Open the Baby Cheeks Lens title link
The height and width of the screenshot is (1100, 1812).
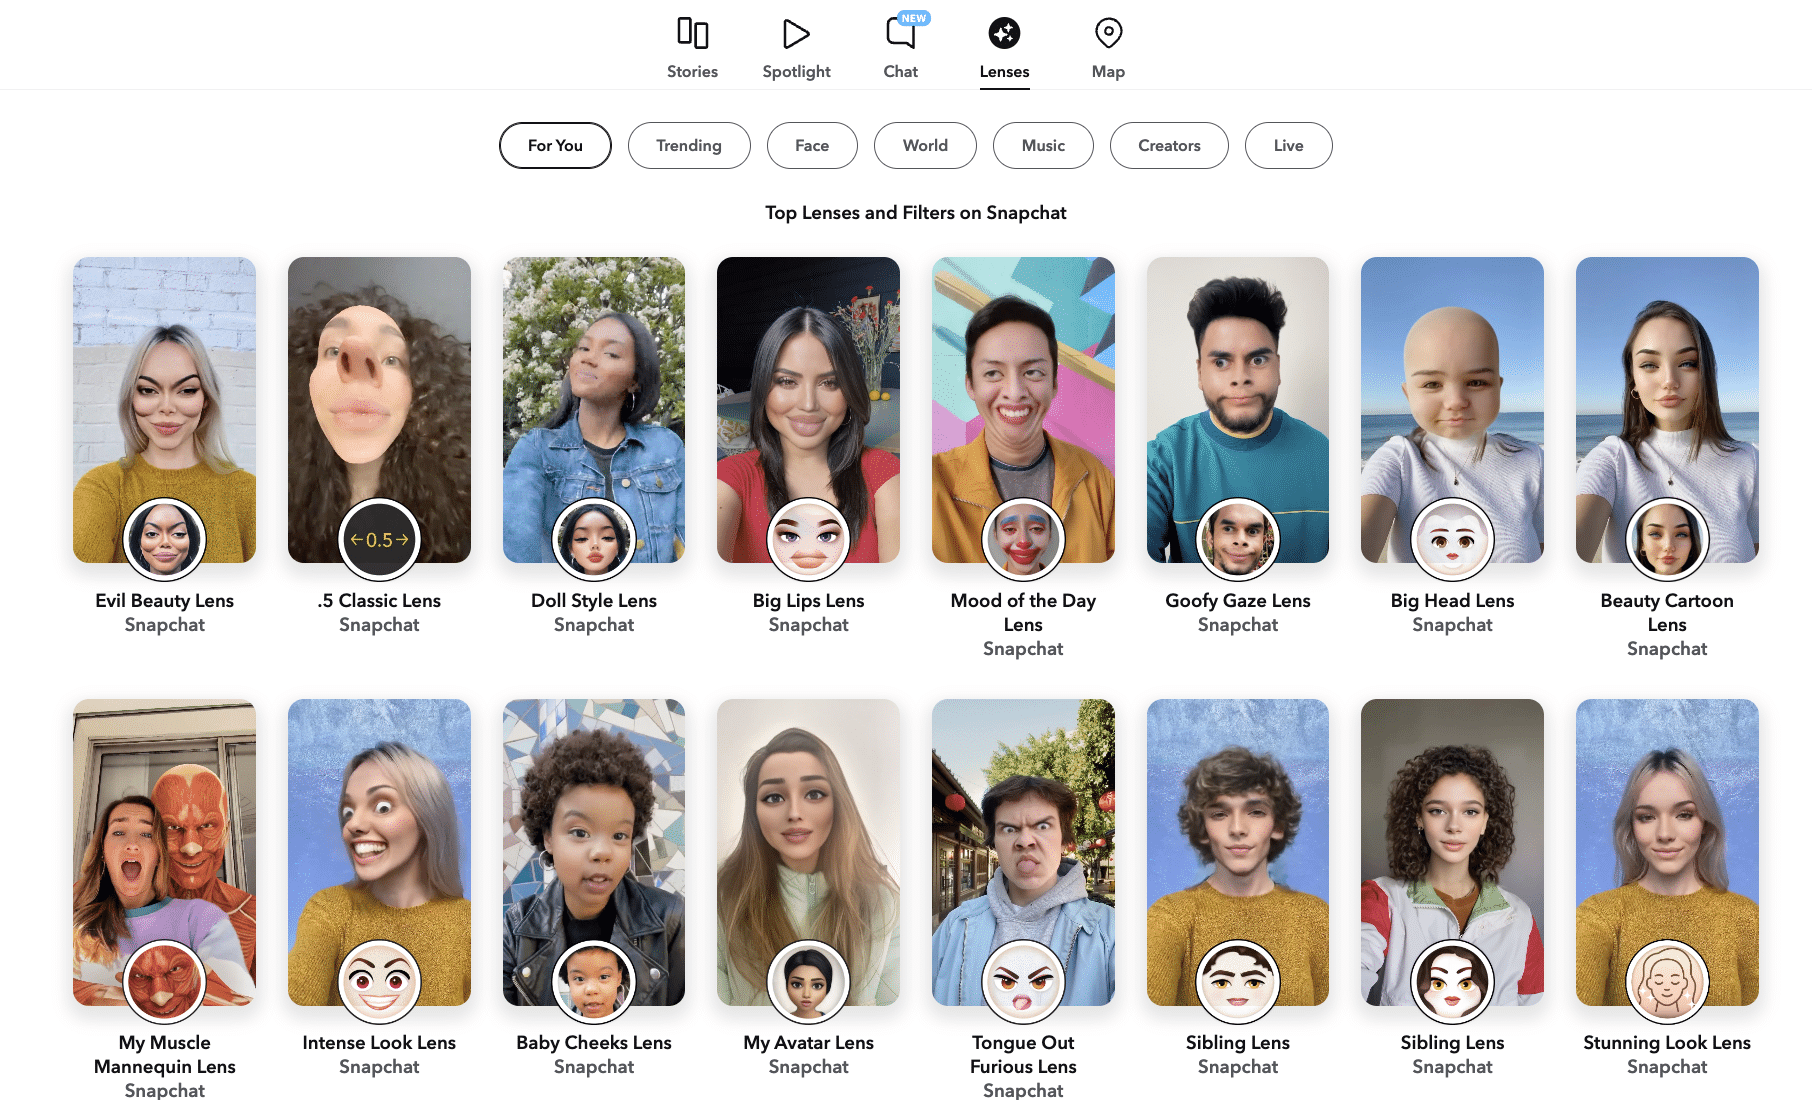tap(594, 1042)
